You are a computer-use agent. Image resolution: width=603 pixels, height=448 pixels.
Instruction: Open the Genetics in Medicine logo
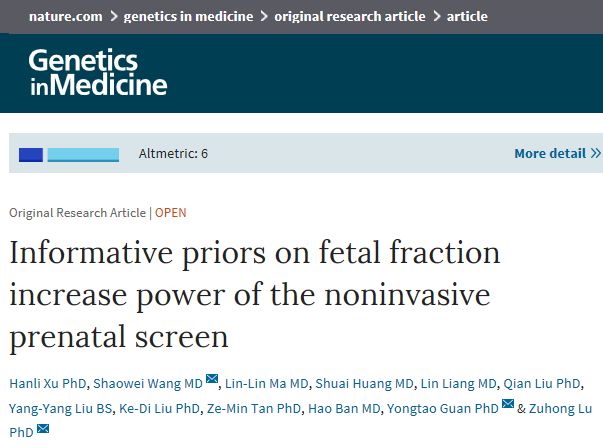[x=96, y=71]
